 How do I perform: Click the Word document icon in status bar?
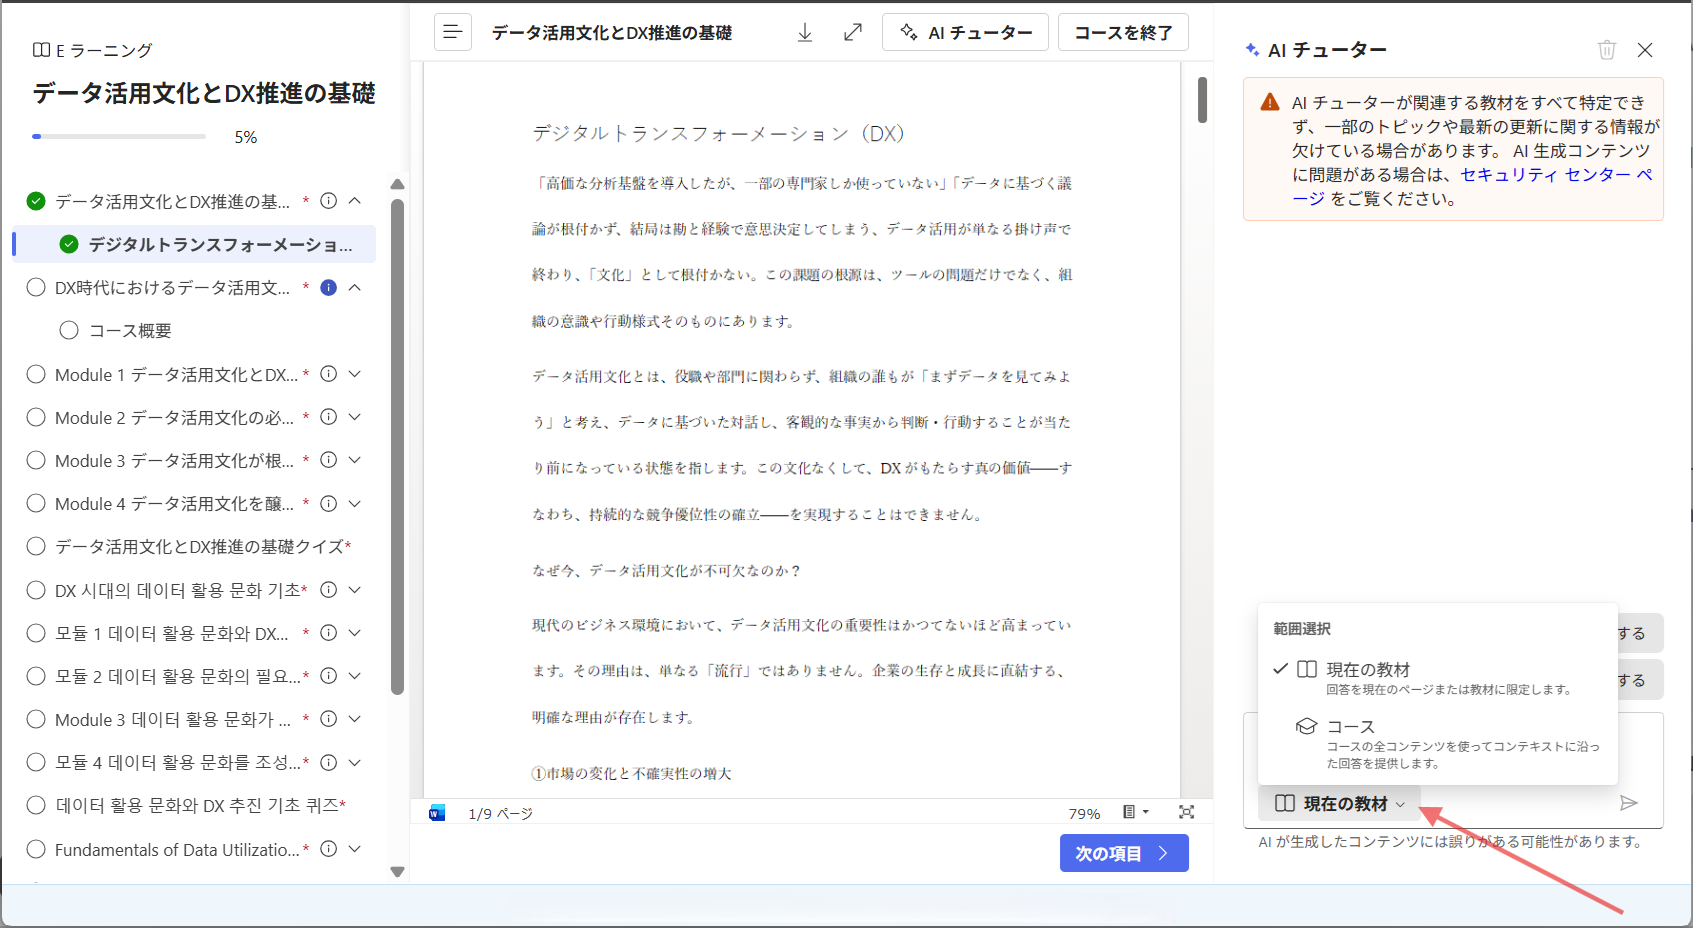437,812
